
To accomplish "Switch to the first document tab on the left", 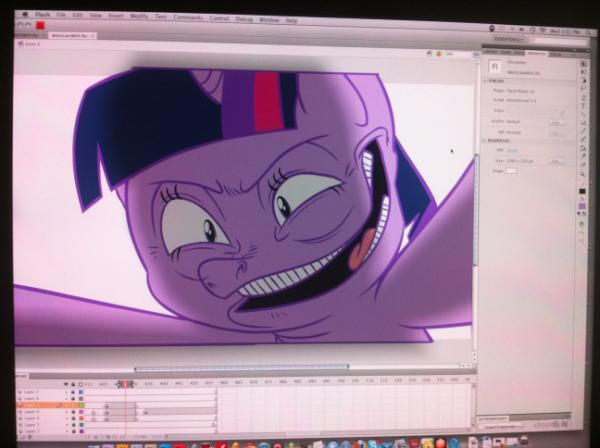I will click(x=31, y=35).
